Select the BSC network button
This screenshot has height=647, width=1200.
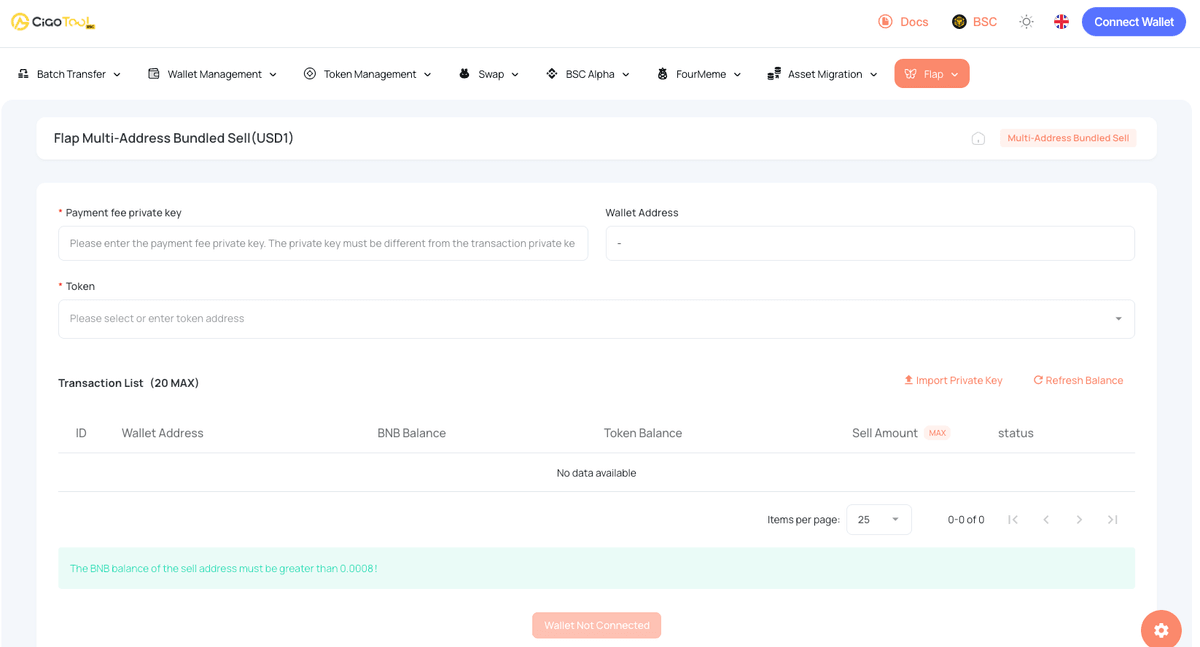click(x=974, y=22)
